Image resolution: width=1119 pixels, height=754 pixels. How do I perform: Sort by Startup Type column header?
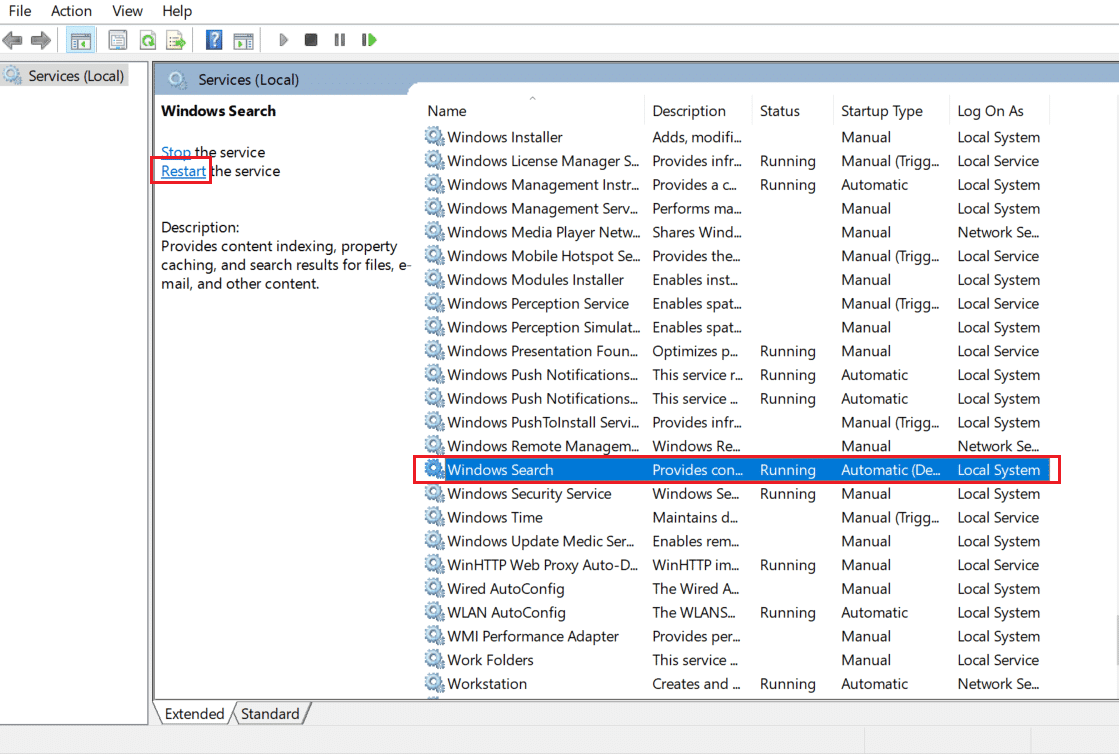(891, 111)
